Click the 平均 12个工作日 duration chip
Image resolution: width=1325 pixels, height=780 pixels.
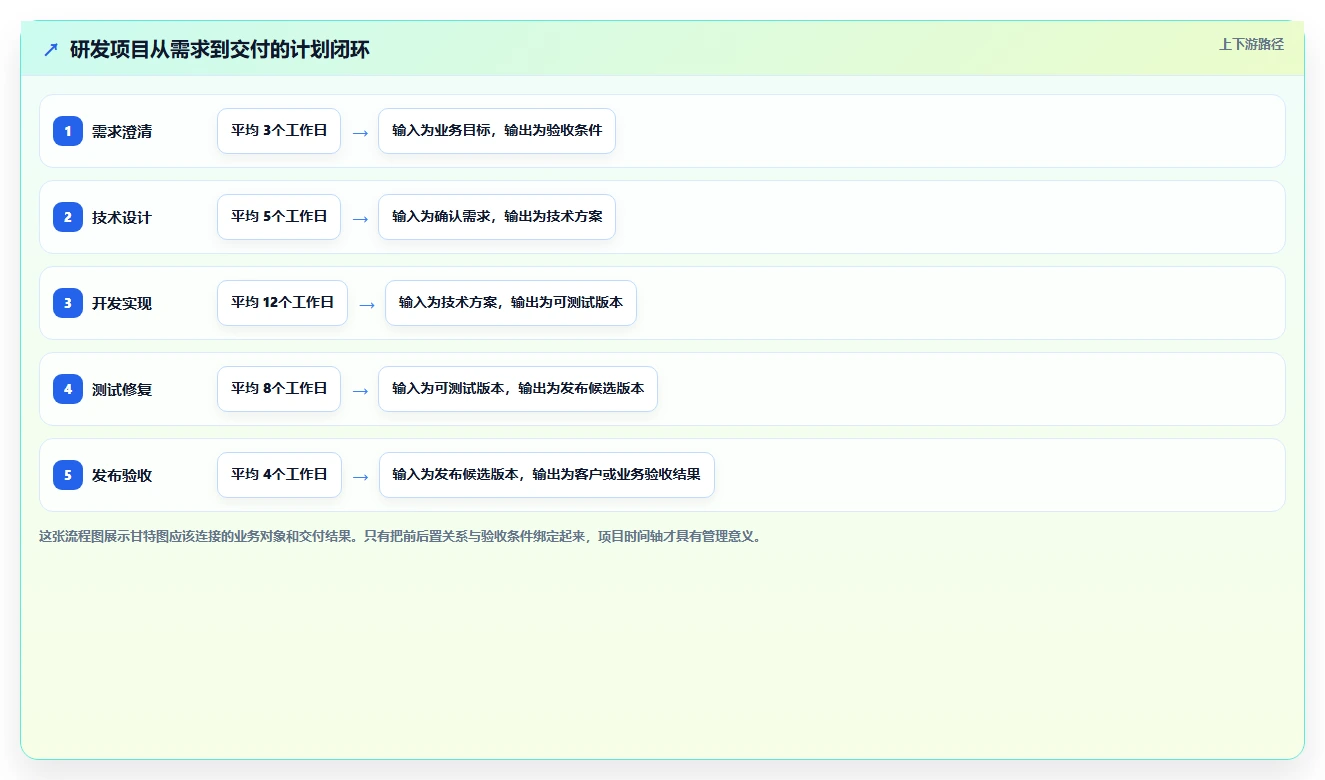pos(282,303)
